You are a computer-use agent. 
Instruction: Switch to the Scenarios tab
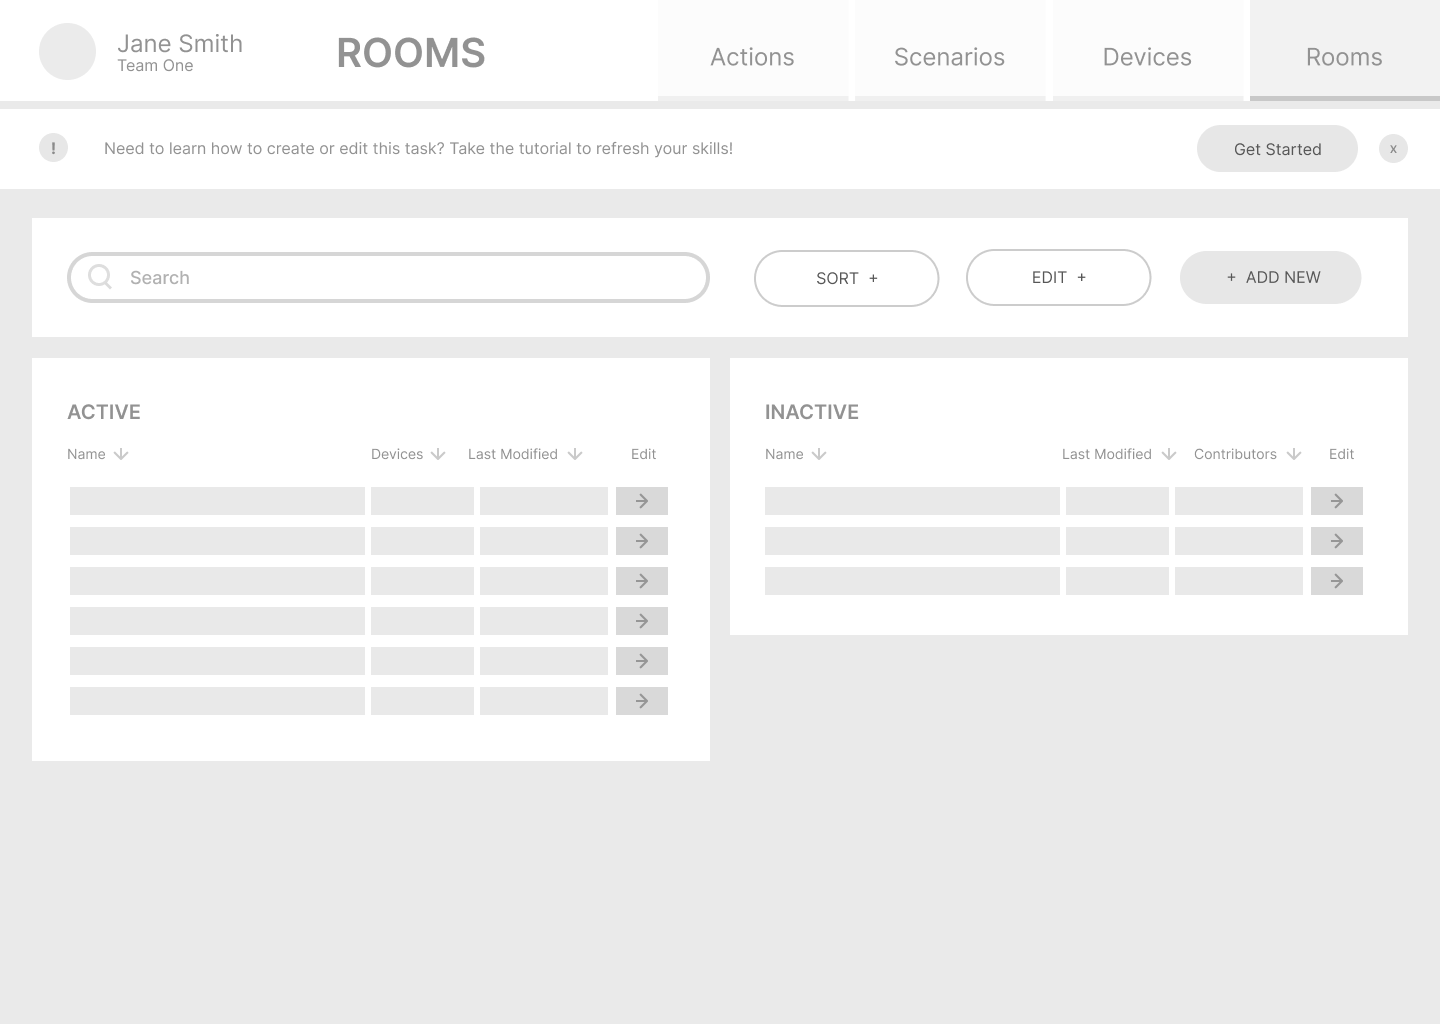[x=949, y=56]
